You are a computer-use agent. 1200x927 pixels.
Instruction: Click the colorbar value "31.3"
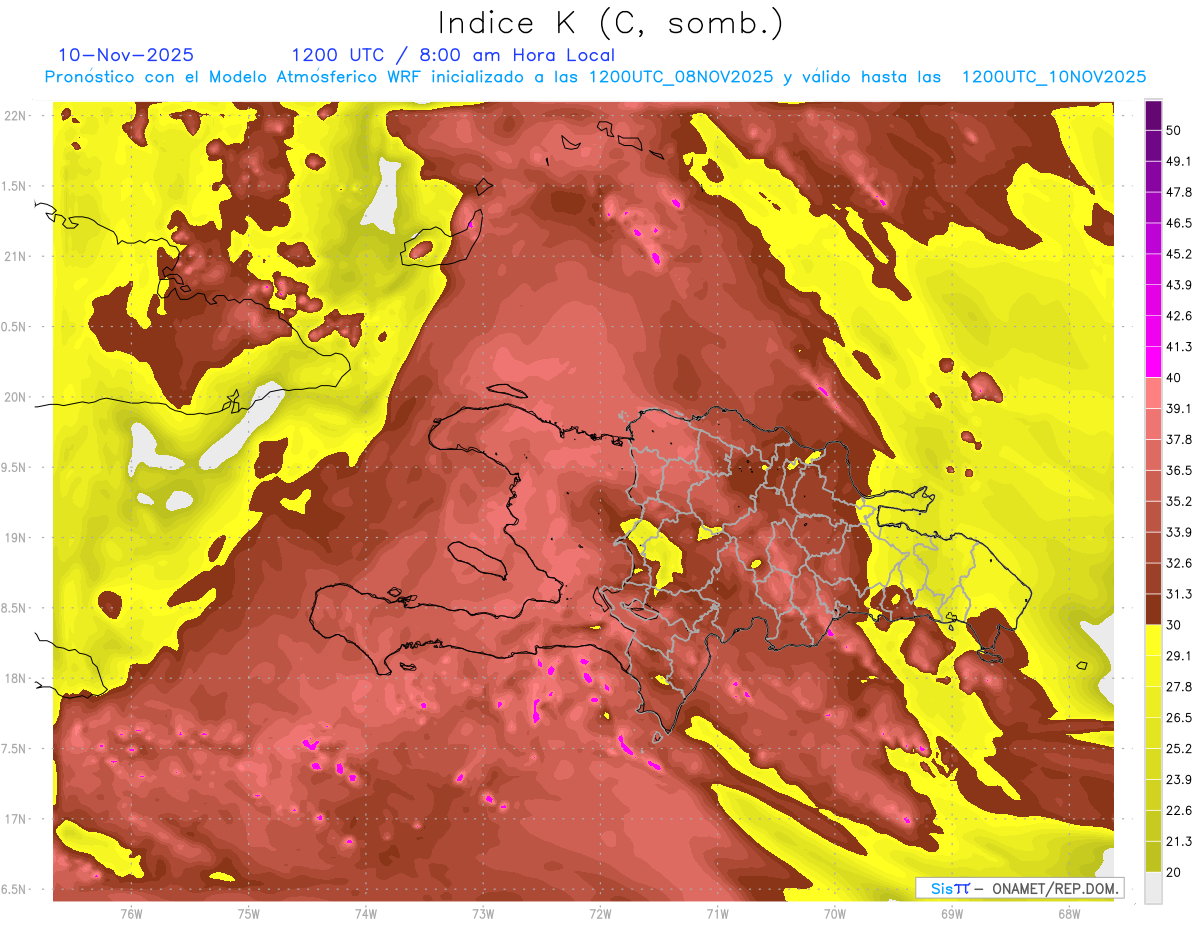[x=1178, y=594]
